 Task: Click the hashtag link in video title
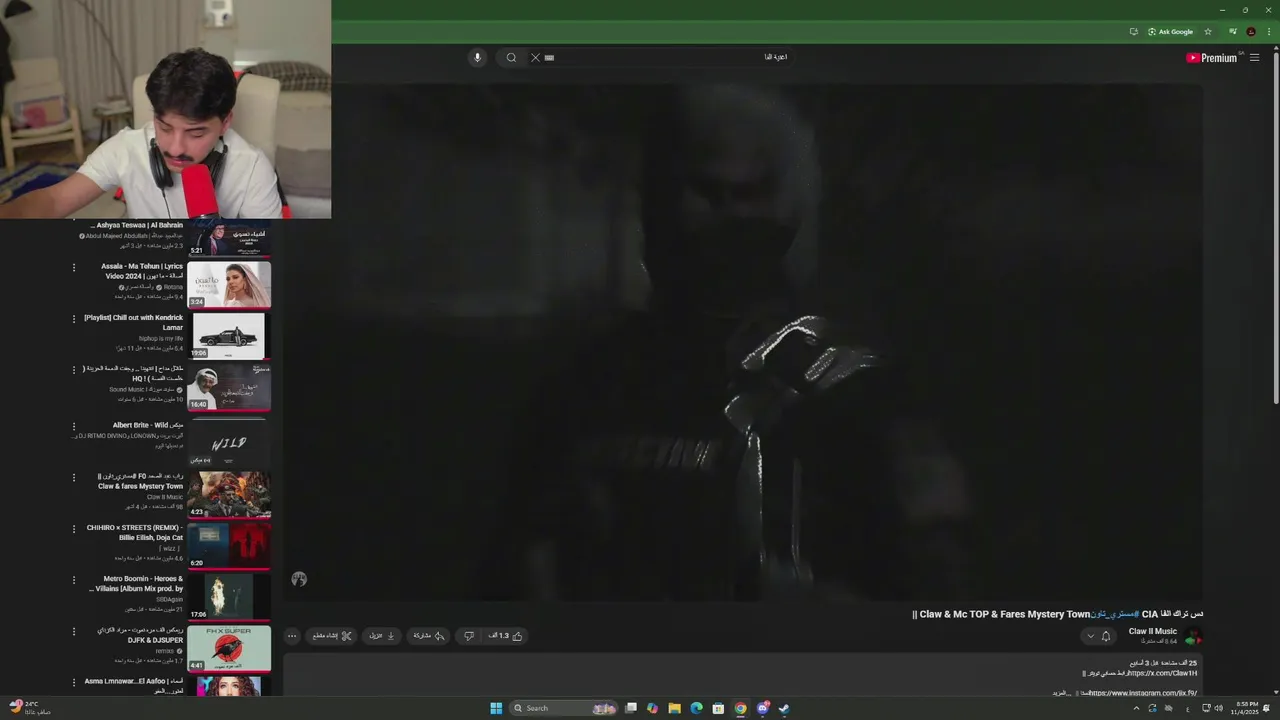(x=1113, y=614)
